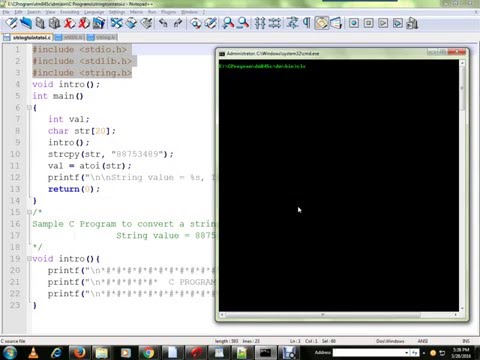This screenshot has height=360, width=480.
Task: Open Firefox from the taskbar
Action: (x=79, y=353)
